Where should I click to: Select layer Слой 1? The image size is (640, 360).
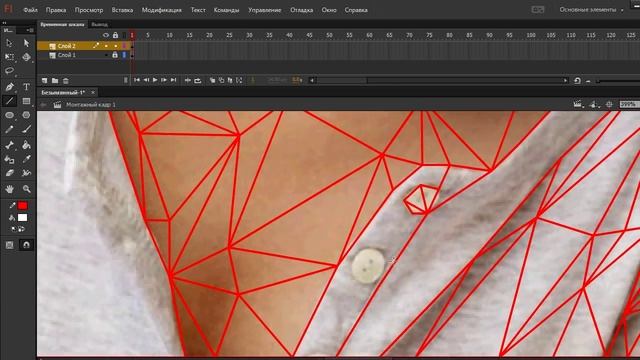[x=67, y=55]
